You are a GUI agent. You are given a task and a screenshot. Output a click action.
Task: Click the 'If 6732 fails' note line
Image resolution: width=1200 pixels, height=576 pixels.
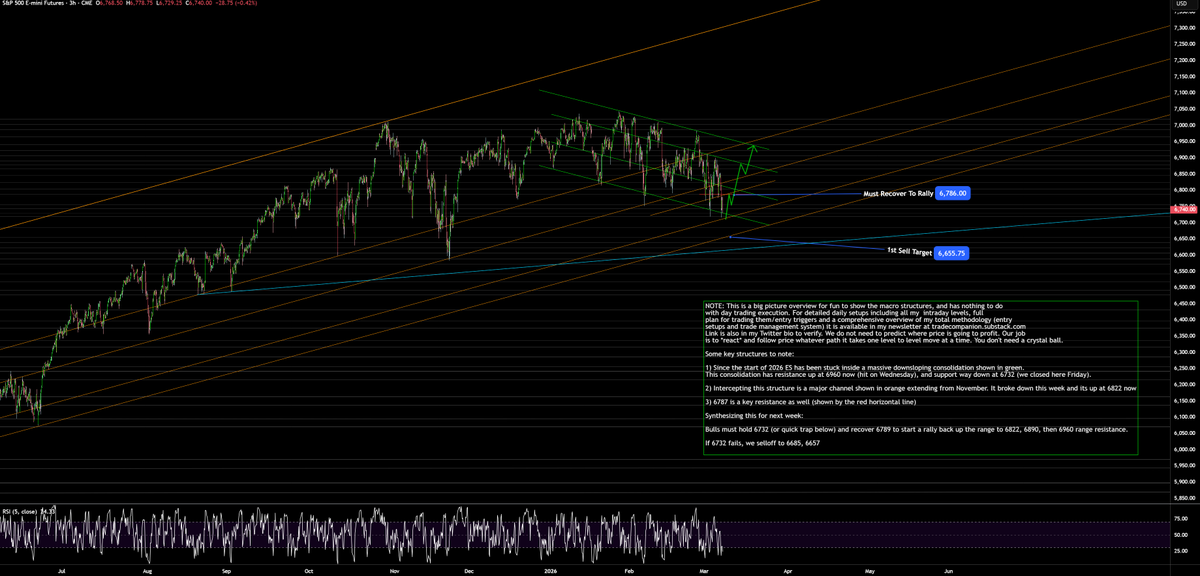[763, 442]
